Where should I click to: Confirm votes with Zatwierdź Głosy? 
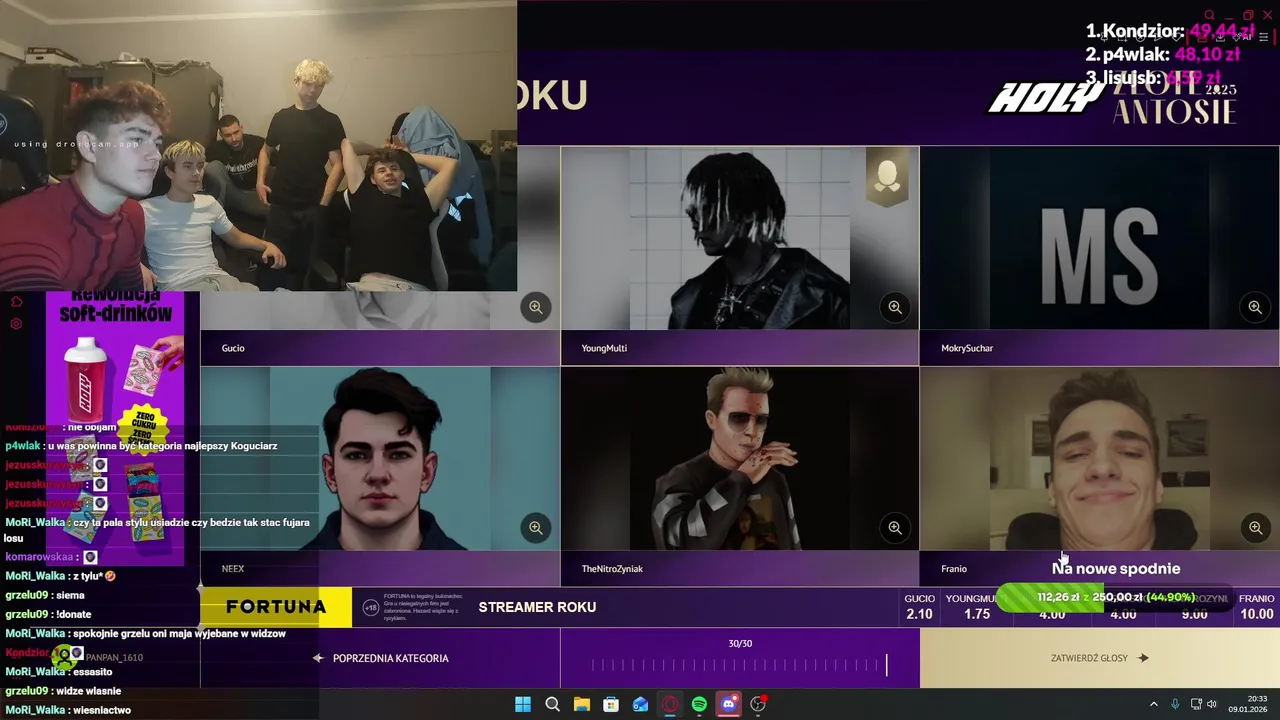[1100, 658]
